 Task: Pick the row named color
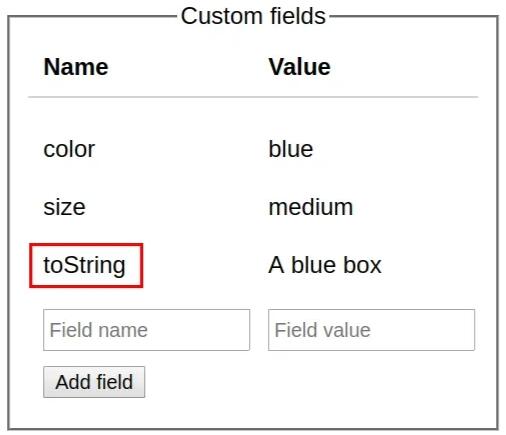click(253, 149)
